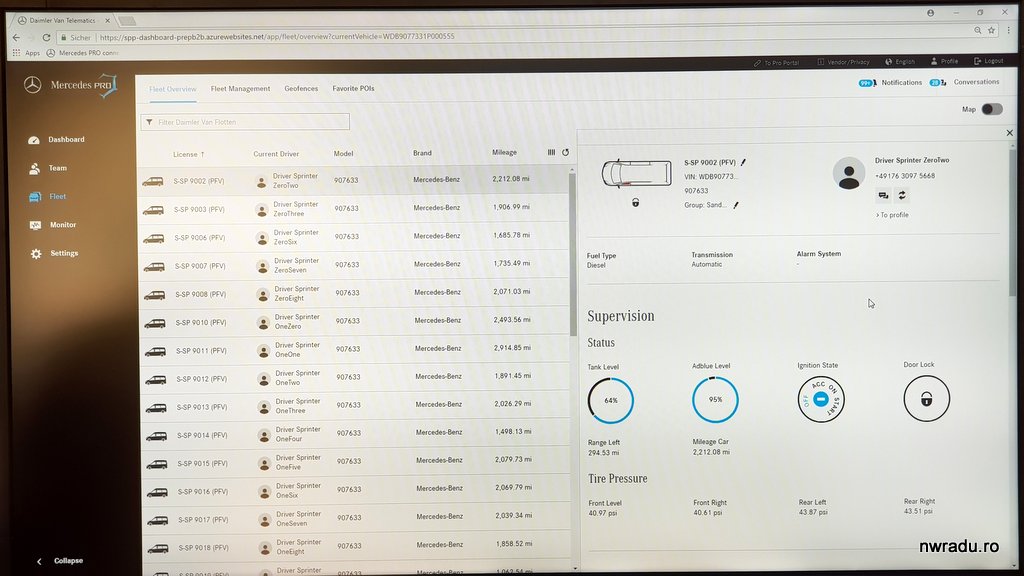Open browser zoom magnifier icon

coord(978,30)
